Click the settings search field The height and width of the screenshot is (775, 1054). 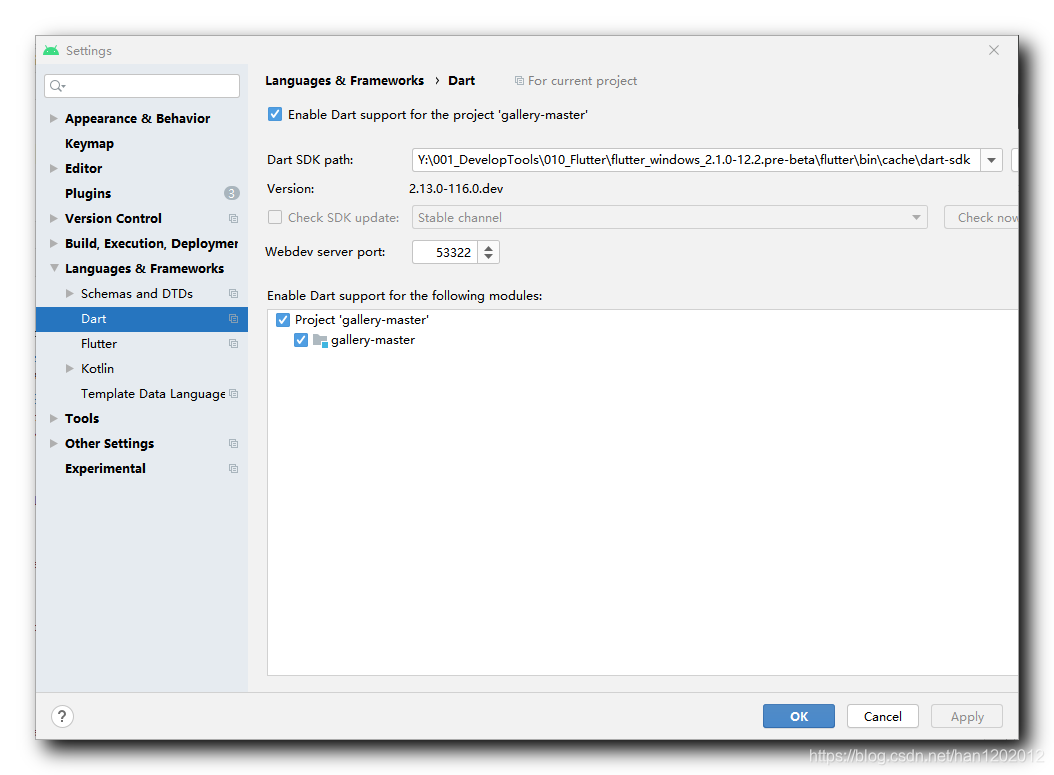tap(142, 86)
